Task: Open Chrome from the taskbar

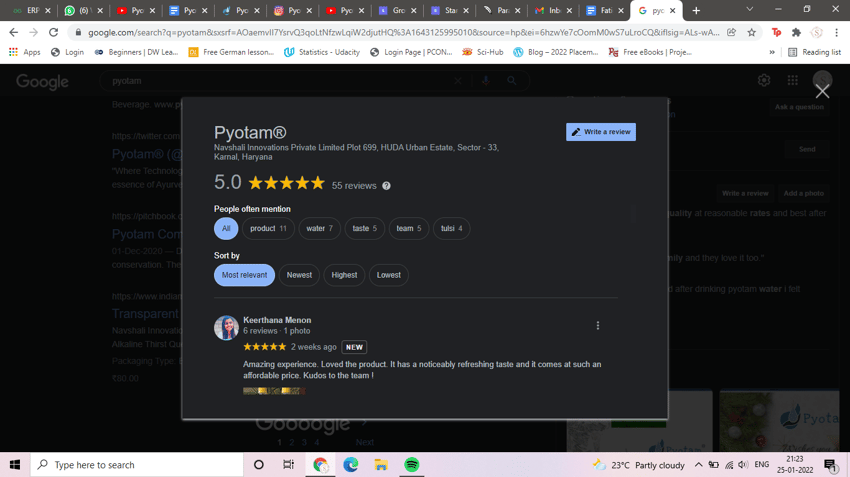Action: click(x=320, y=465)
